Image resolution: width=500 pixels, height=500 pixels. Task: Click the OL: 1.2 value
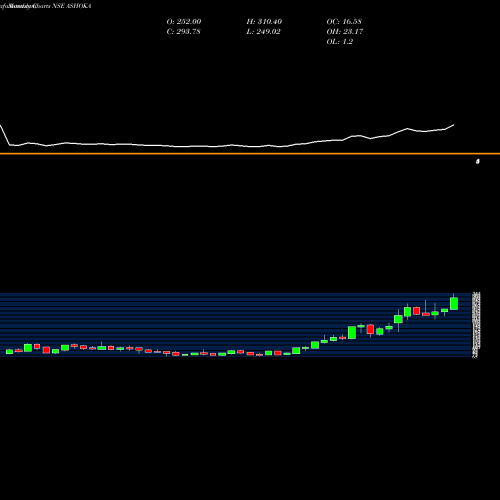339,41
